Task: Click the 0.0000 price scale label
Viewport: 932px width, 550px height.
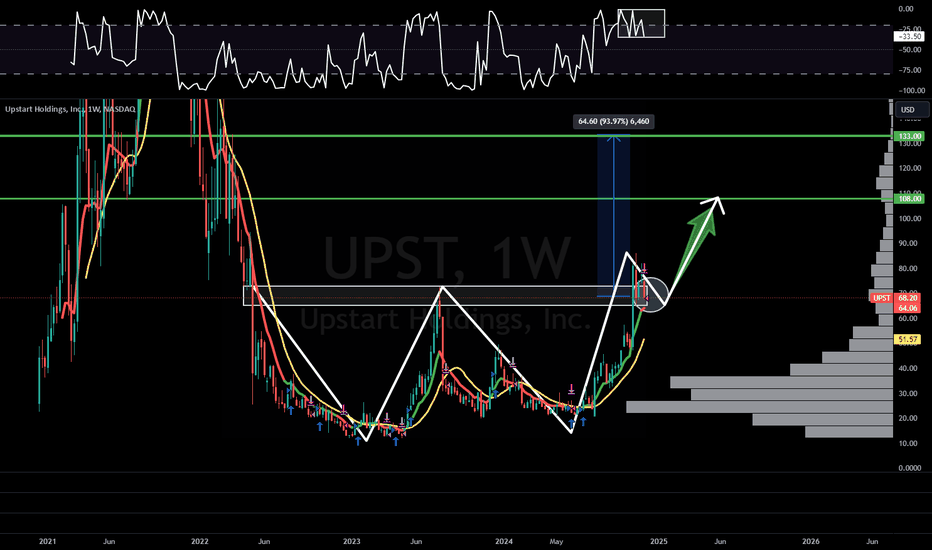Action: (x=909, y=468)
